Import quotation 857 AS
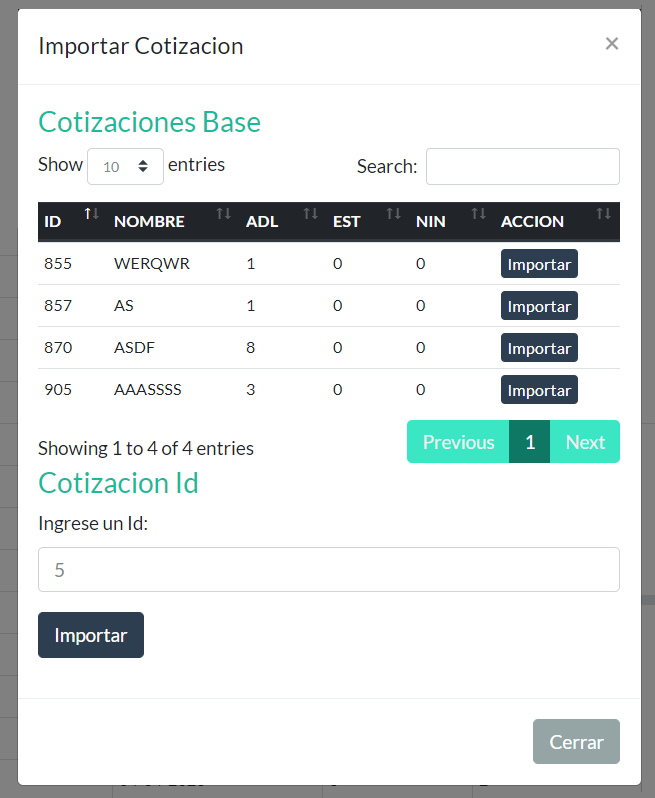 [x=539, y=307]
